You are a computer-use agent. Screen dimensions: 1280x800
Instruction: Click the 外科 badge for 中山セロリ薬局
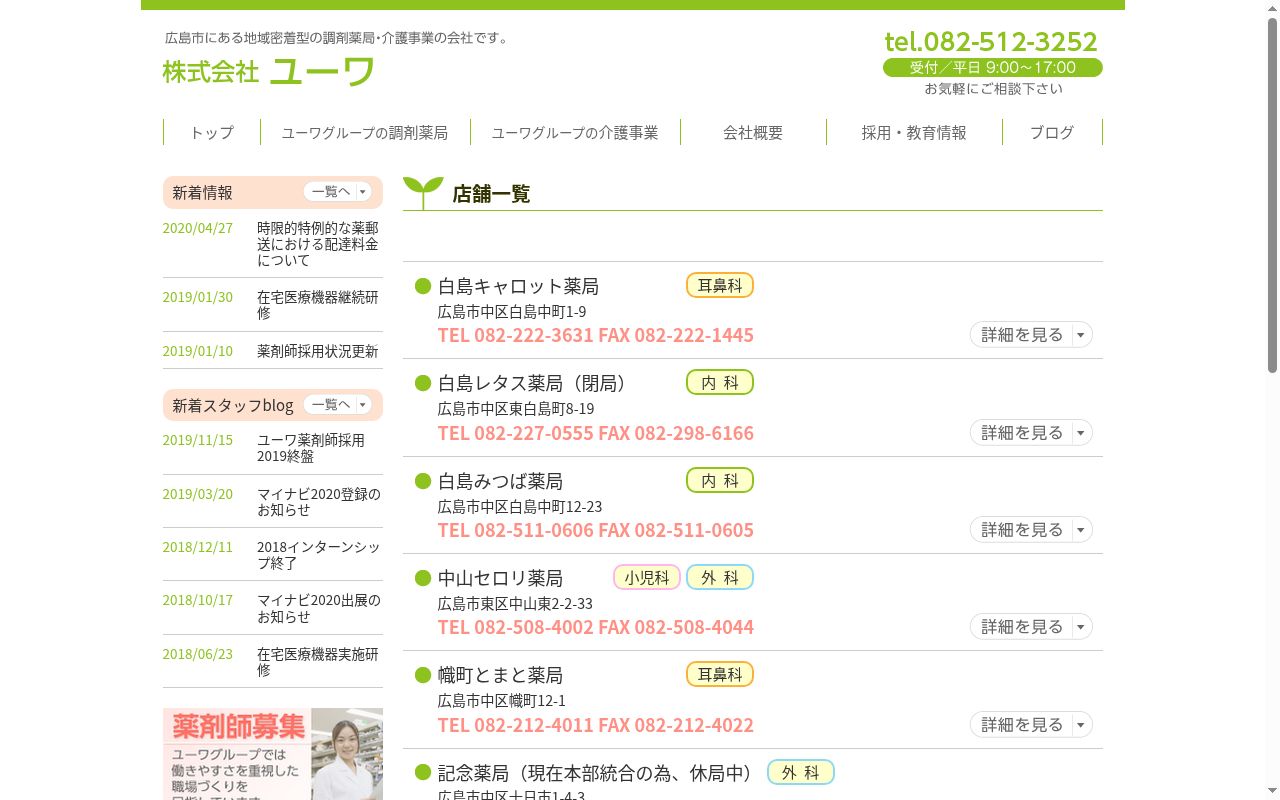click(720, 577)
